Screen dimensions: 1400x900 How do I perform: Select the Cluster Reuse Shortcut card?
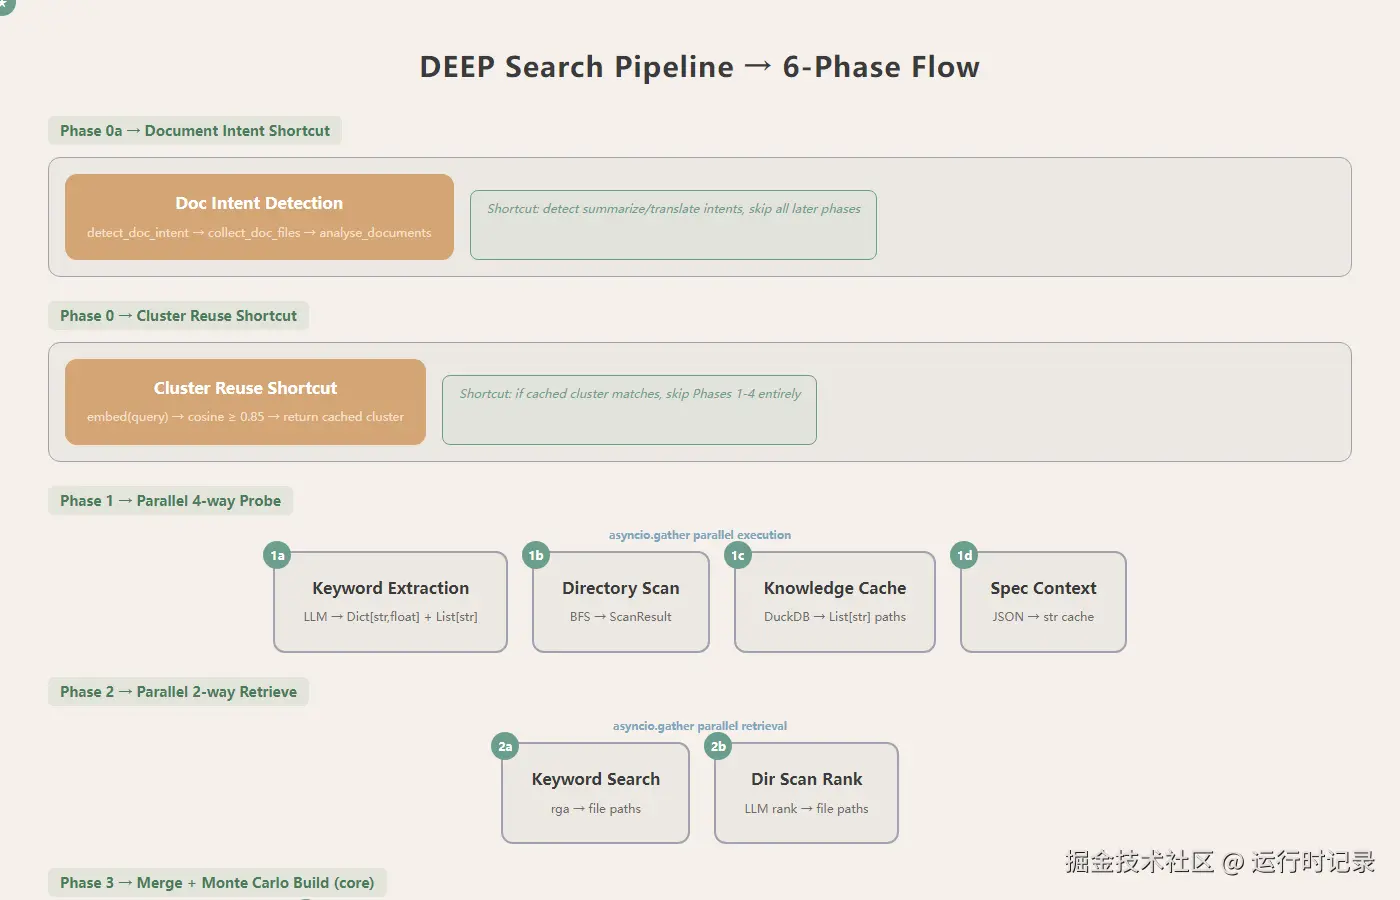(245, 402)
